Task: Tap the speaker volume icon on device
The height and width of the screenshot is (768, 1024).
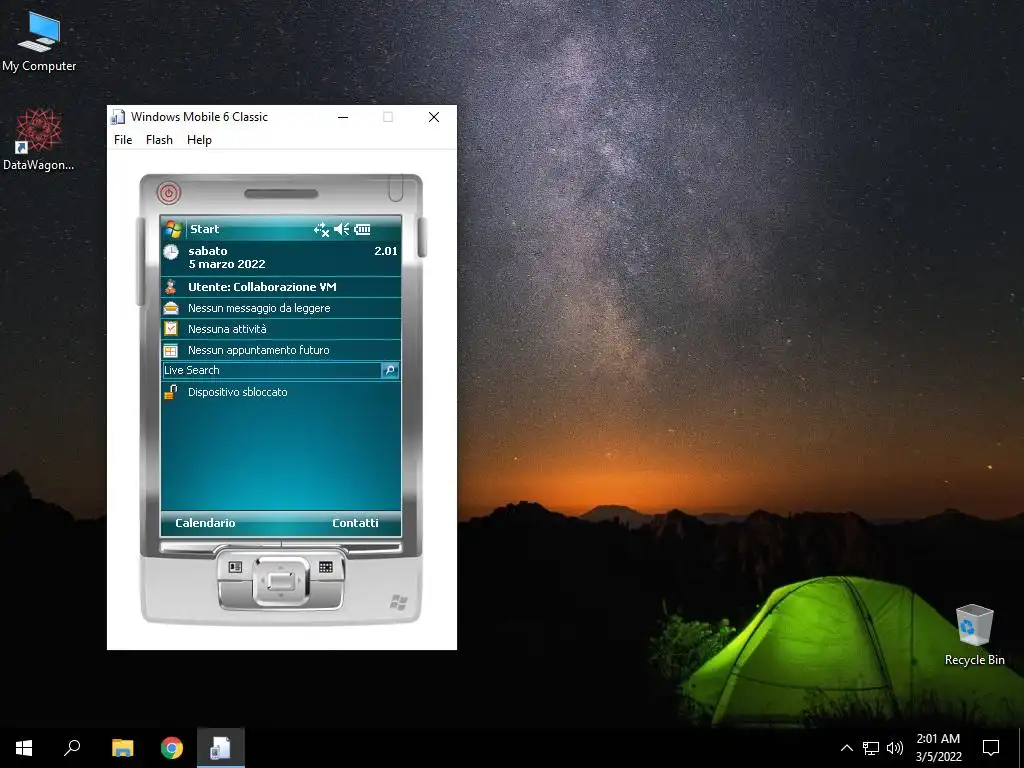Action: click(x=342, y=229)
